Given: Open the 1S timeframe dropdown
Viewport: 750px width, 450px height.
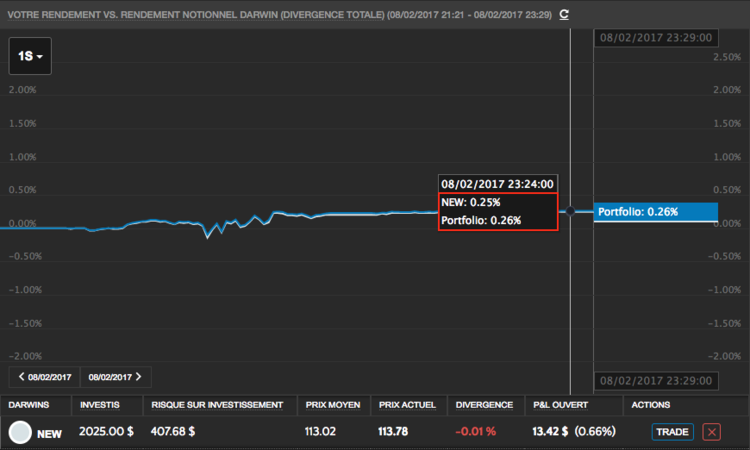Looking at the screenshot, I should (30, 56).
